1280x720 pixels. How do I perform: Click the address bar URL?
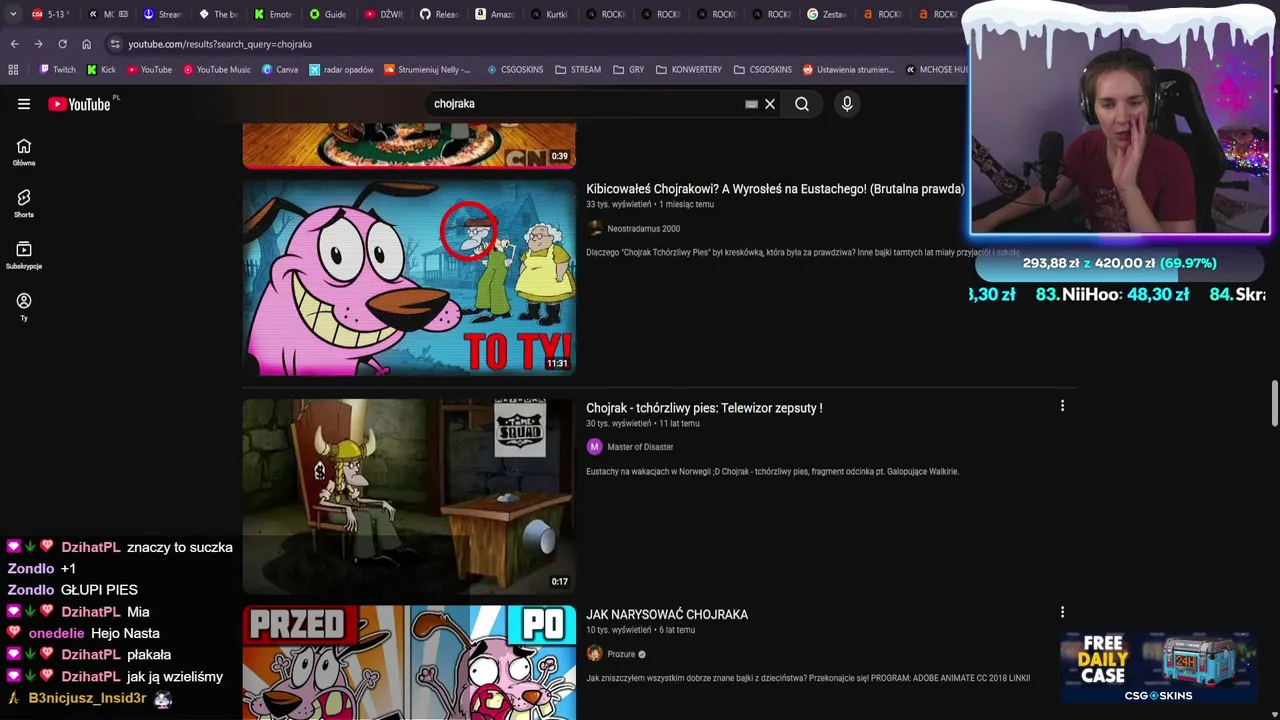[x=220, y=44]
